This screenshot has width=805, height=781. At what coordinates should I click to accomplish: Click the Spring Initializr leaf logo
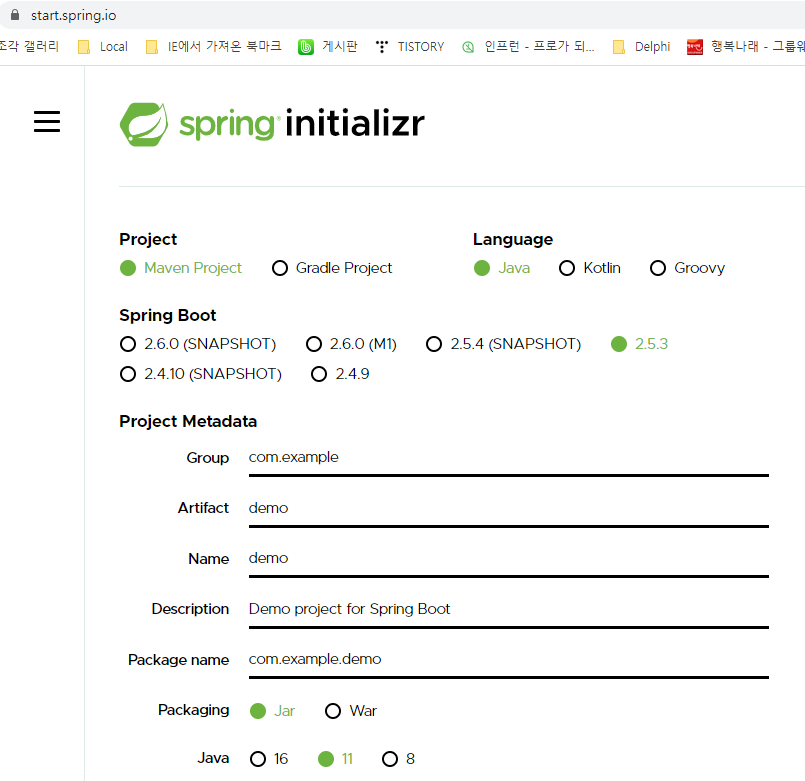(144, 124)
